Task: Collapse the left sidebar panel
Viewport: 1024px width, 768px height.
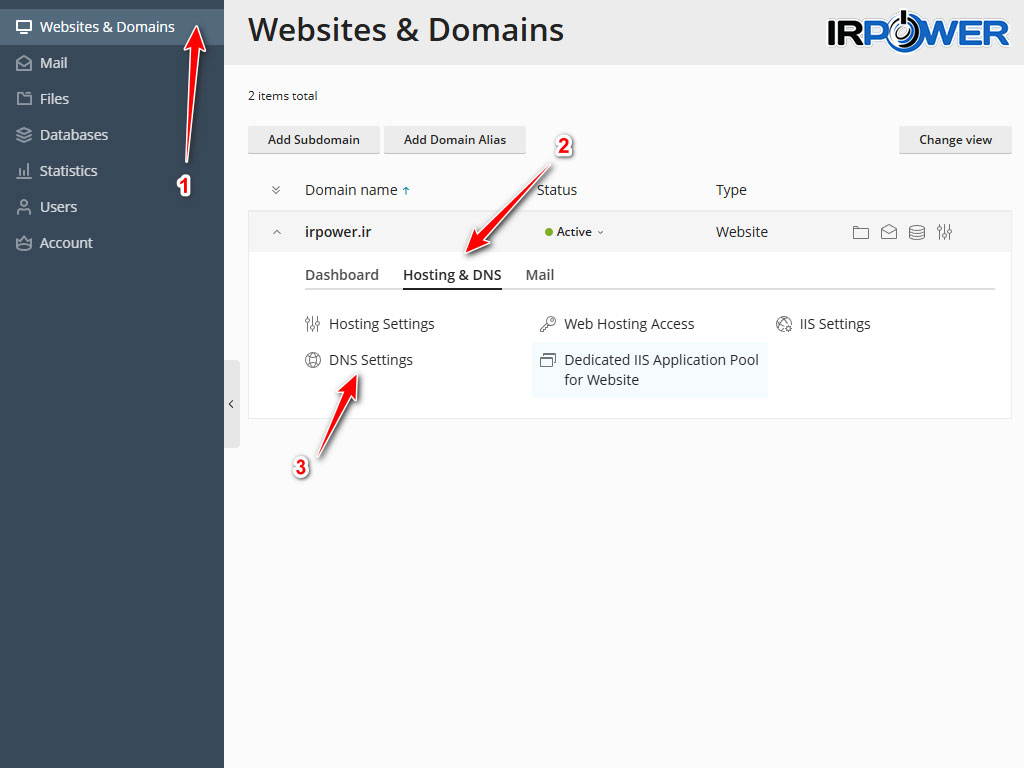Action: tap(231, 404)
